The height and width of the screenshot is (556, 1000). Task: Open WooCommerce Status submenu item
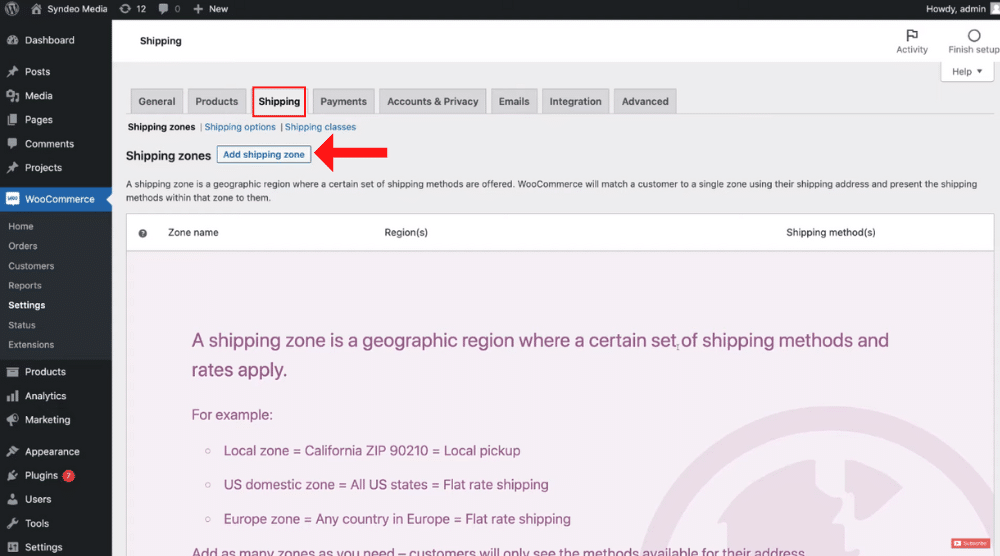[22, 325]
